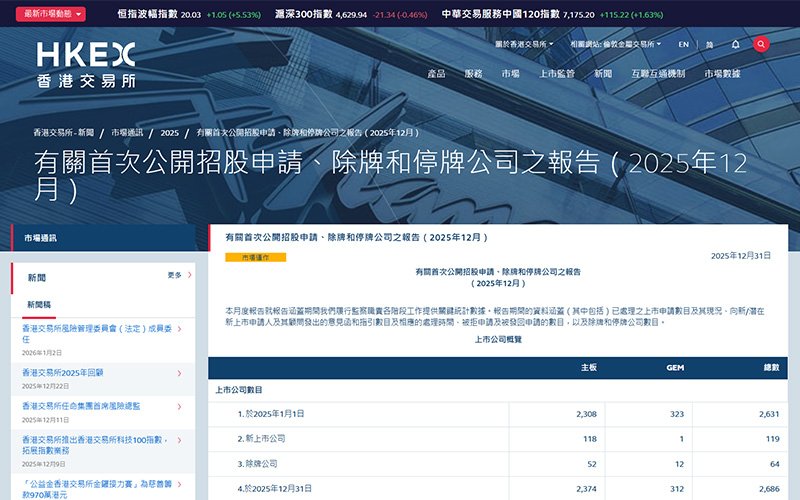Click news date 2026年1月2日
Viewport: 800px width, 500px height.
(x=42, y=353)
